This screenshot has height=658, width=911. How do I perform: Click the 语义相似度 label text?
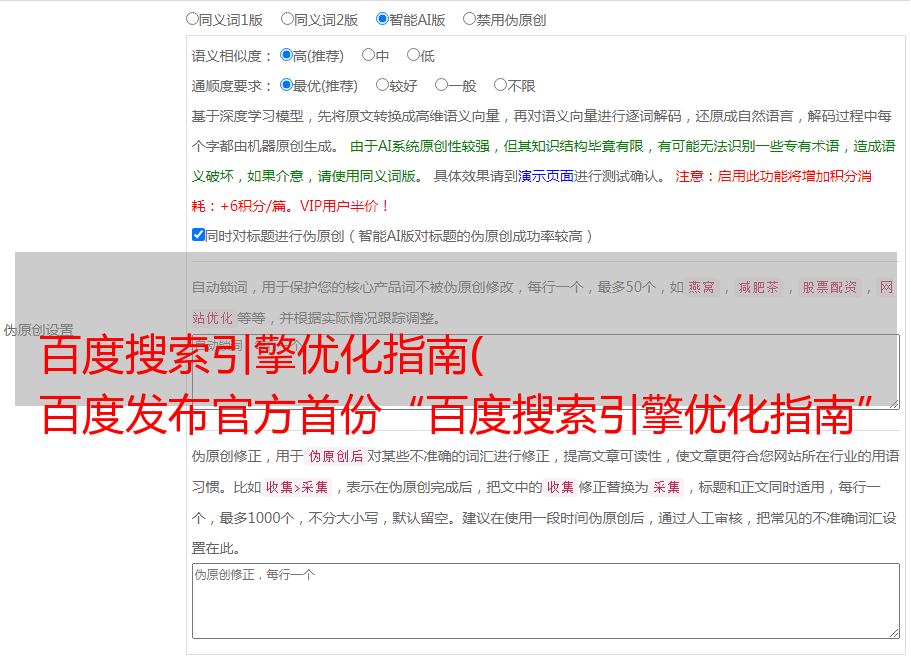coord(232,56)
